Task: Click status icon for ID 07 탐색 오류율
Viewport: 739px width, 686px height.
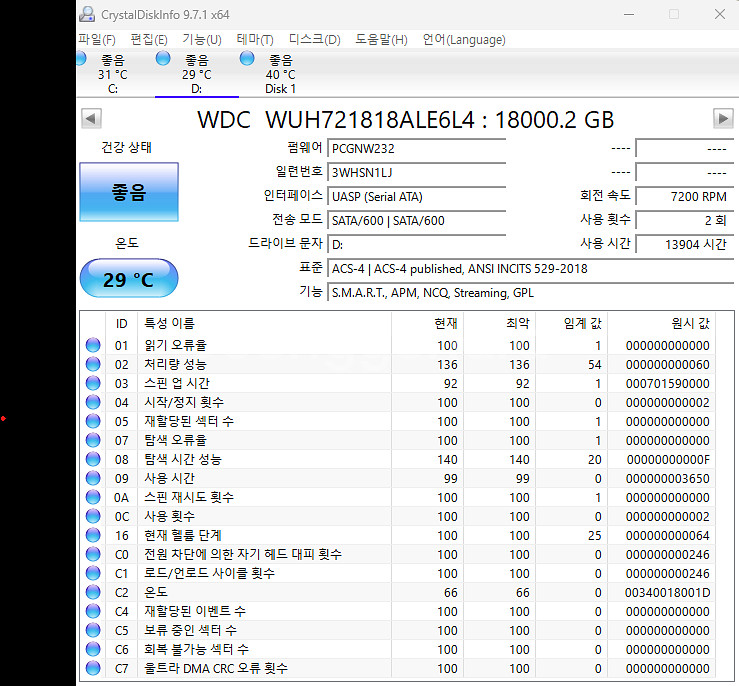Action: 93,440
